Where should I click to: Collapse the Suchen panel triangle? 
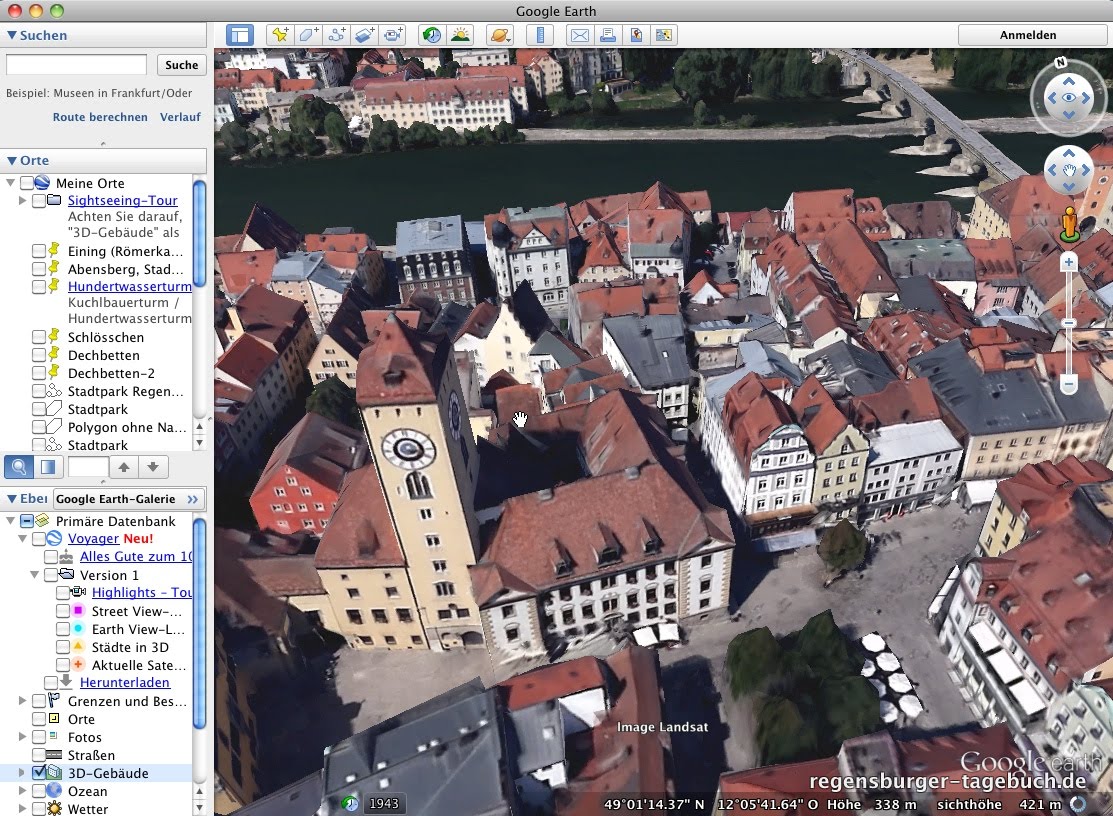tap(11, 35)
